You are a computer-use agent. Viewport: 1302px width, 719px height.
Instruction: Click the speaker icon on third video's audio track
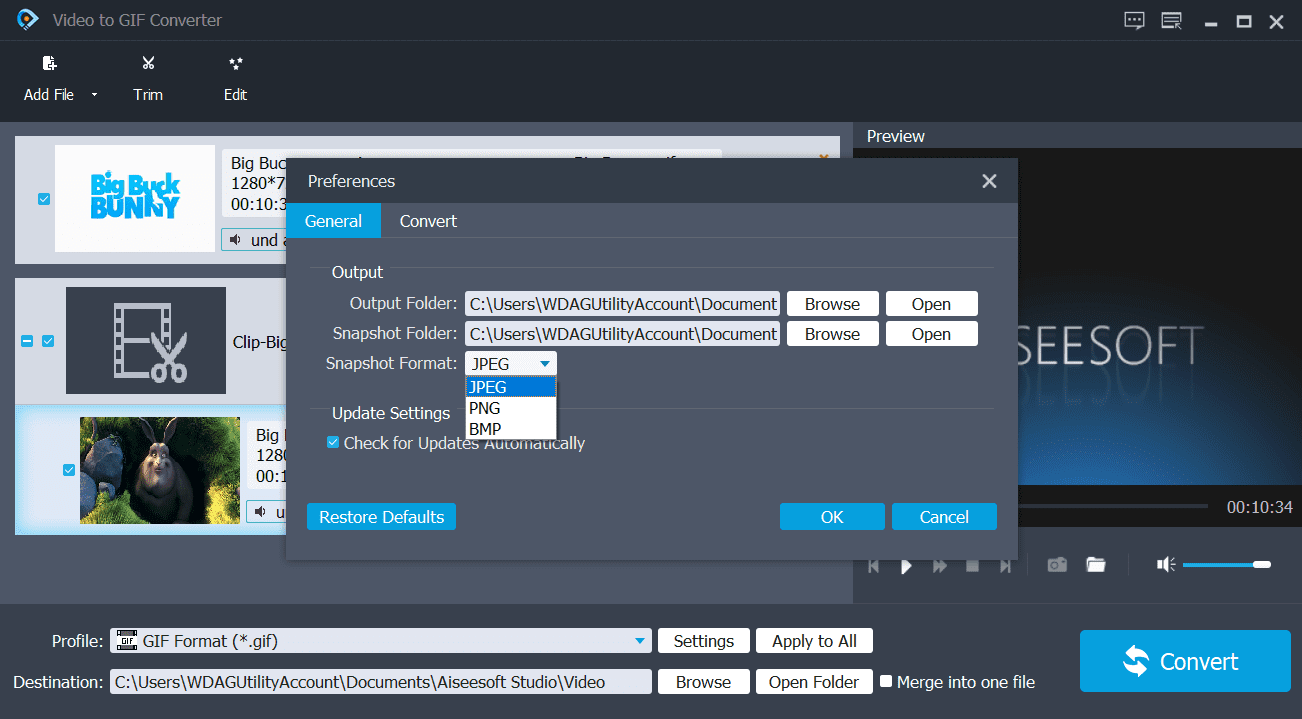pyautogui.click(x=260, y=512)
